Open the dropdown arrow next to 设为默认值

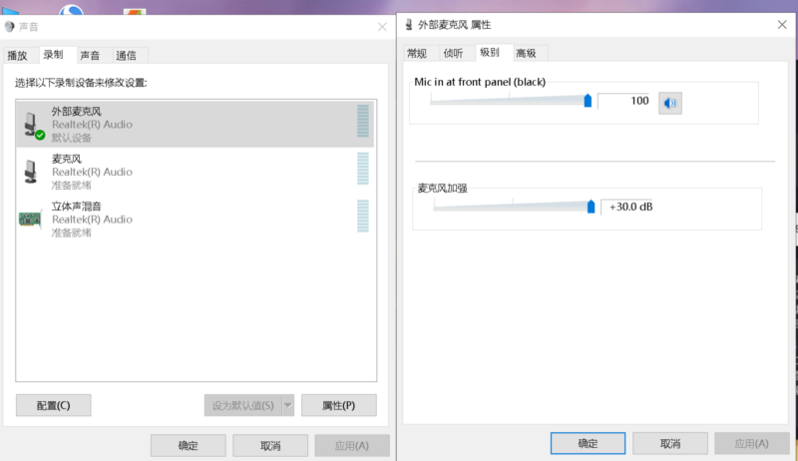click(288, 405)
